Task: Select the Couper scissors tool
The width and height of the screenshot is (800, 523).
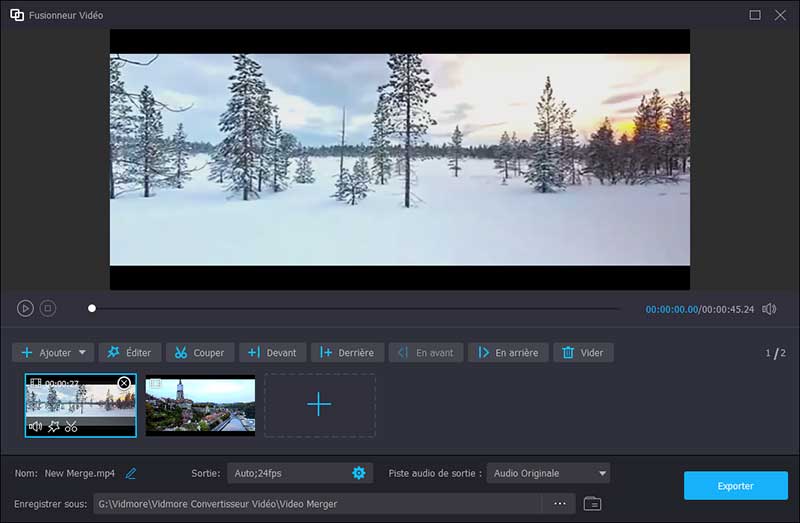Action: pyautogui.click(x=199, y=353)
